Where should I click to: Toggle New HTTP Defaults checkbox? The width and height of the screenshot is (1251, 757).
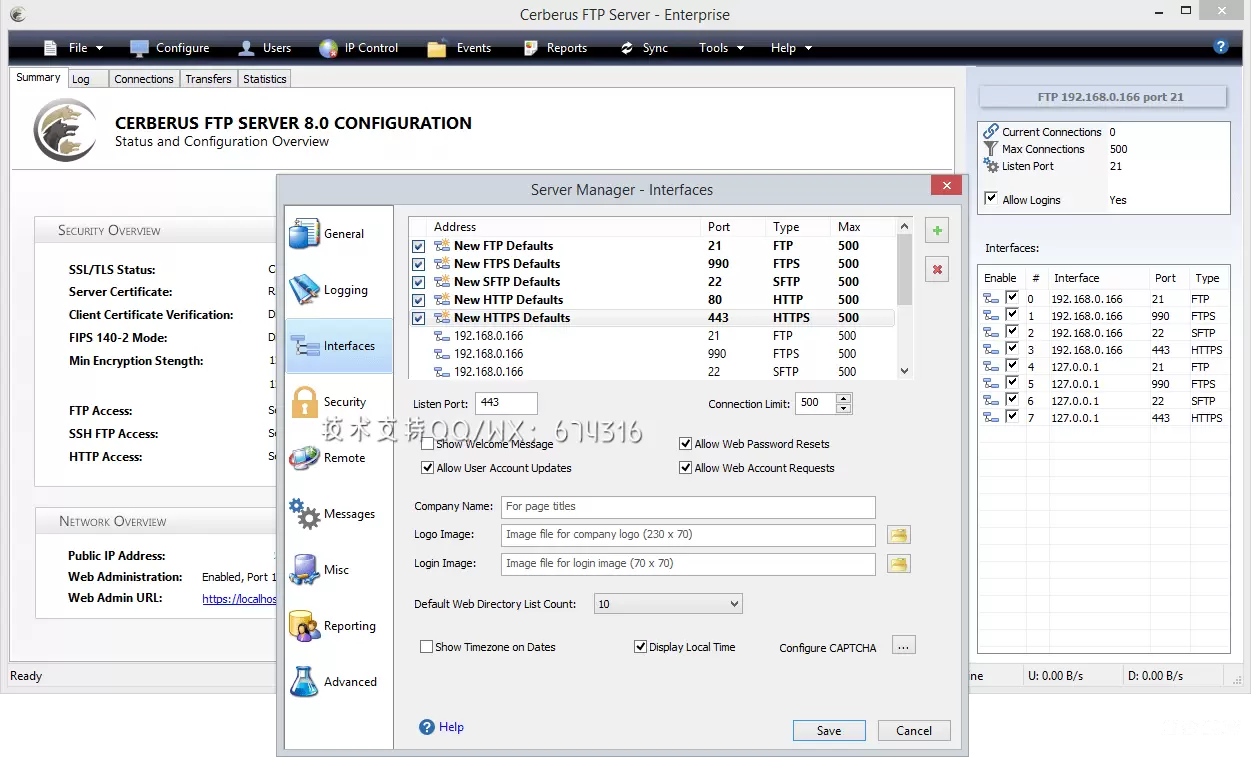[418, 300]
